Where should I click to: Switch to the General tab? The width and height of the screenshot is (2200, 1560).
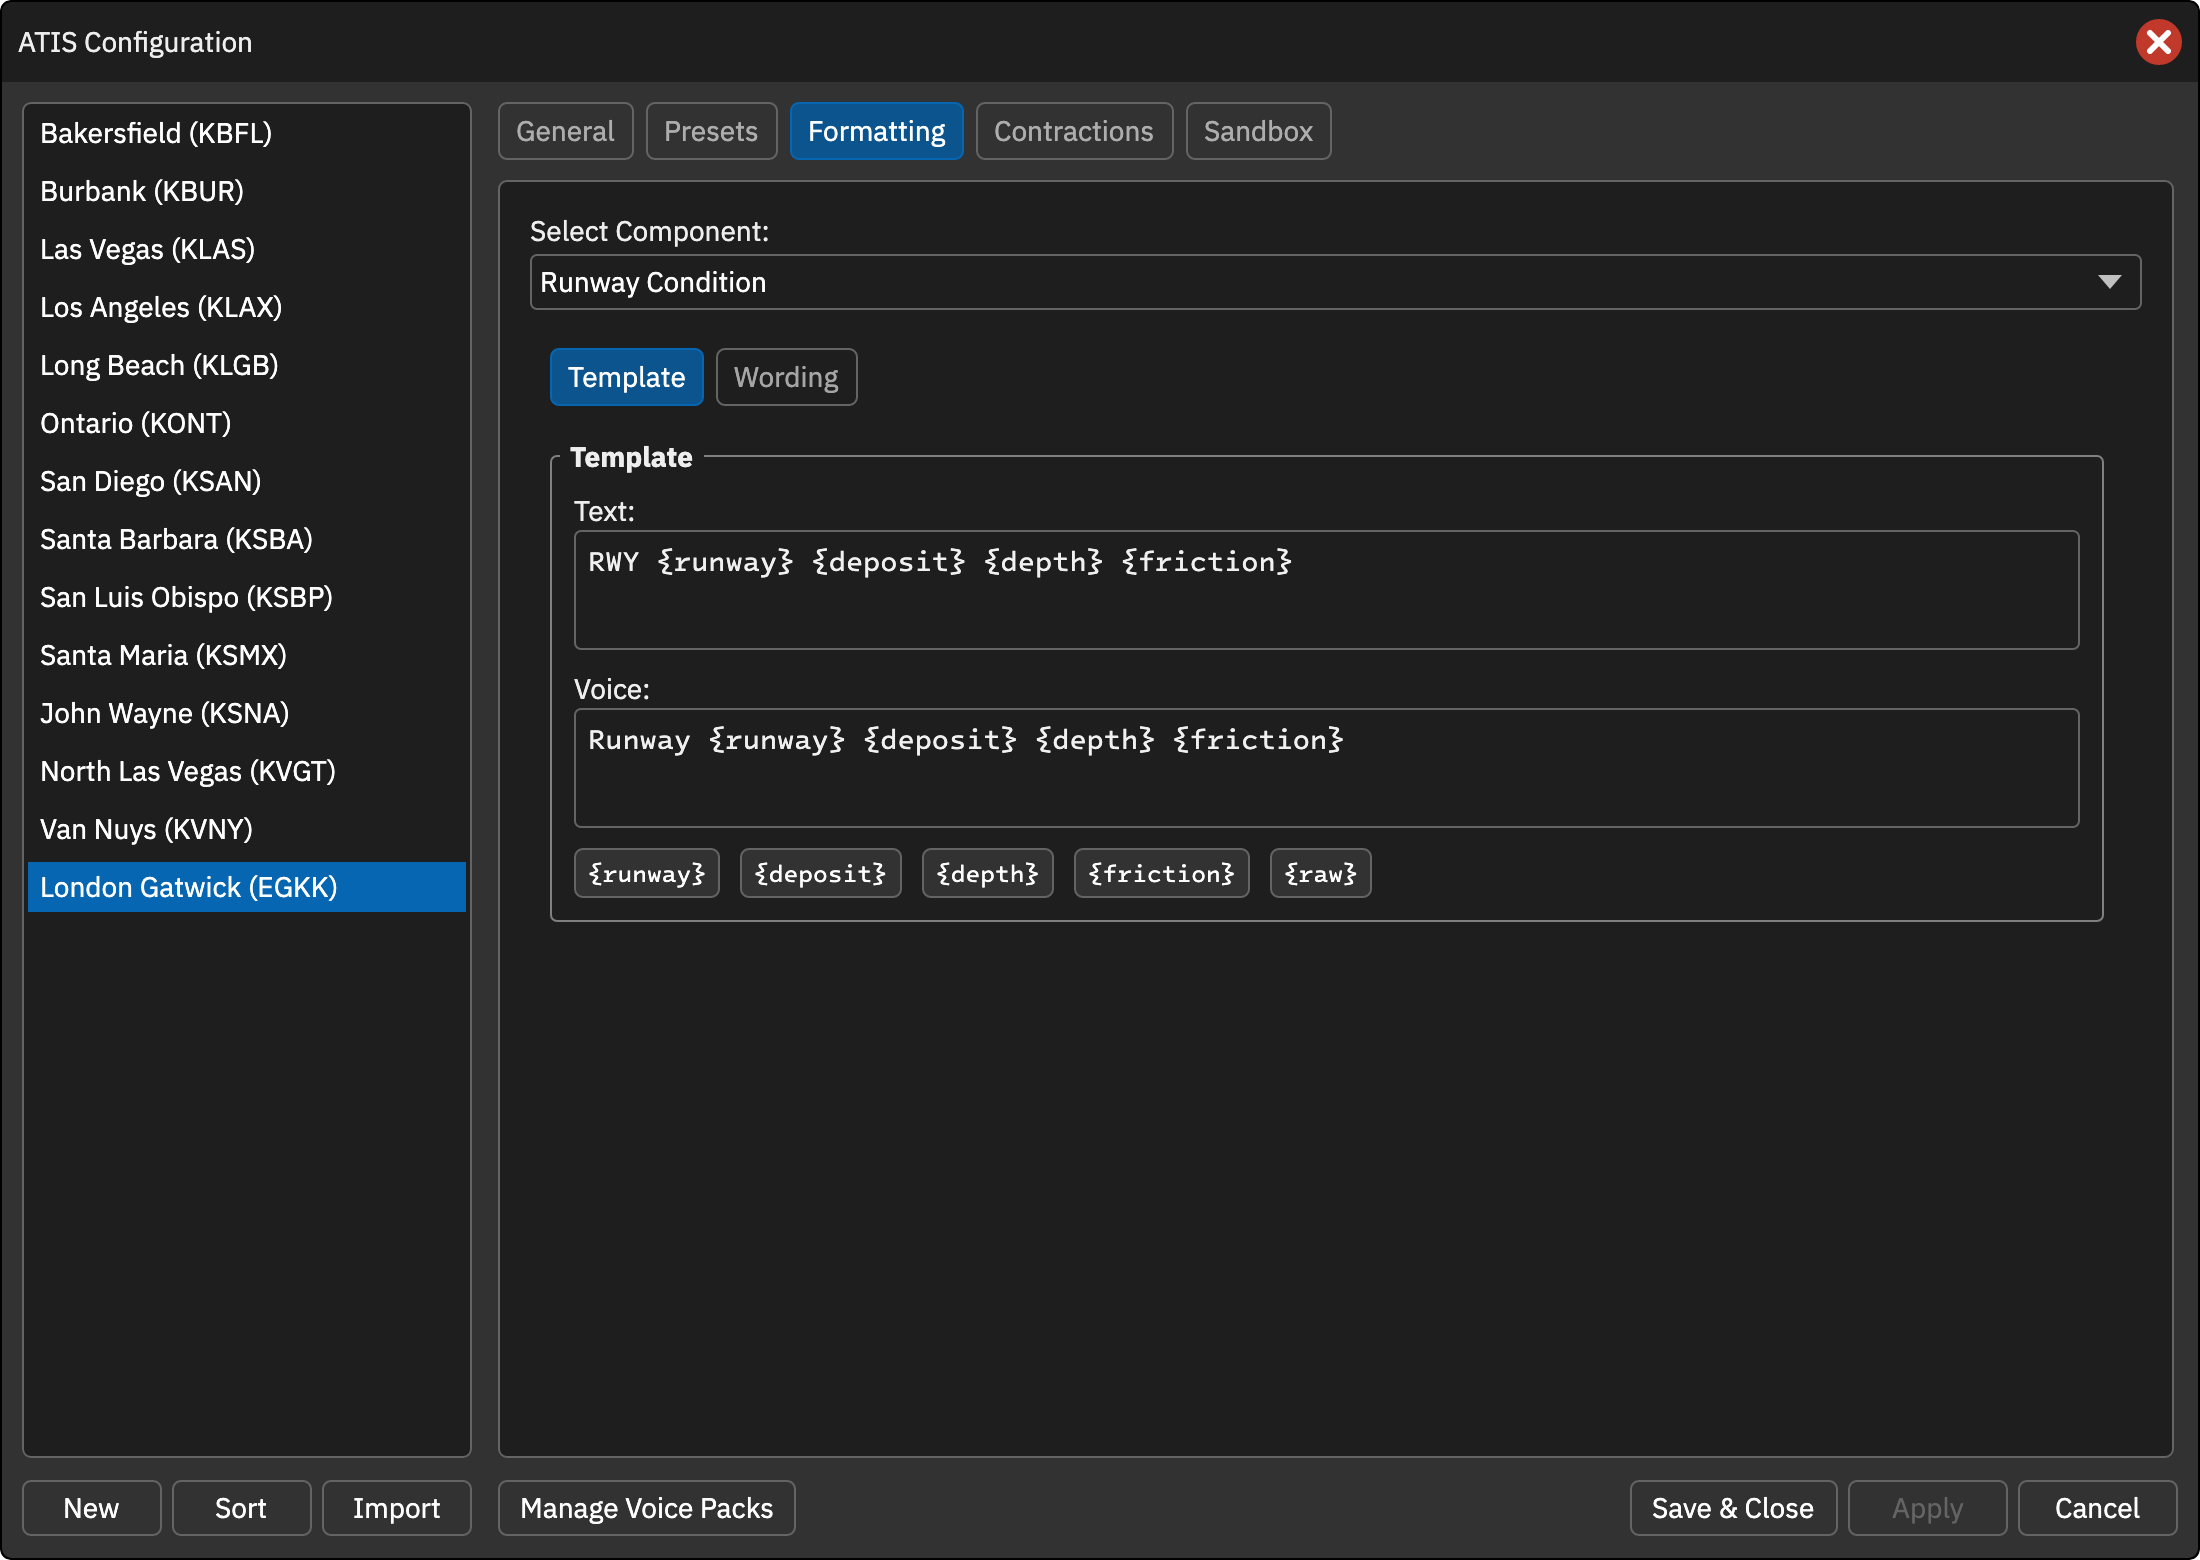pyautogui.click(x=565, y=131)
